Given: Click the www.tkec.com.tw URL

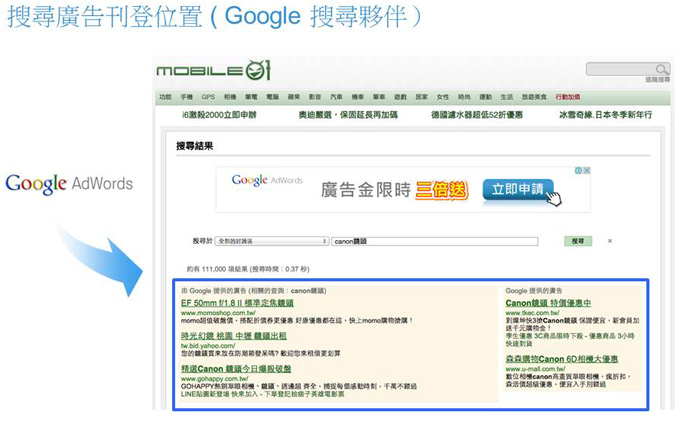Looking at the screenshot, I should pos(533,313).
